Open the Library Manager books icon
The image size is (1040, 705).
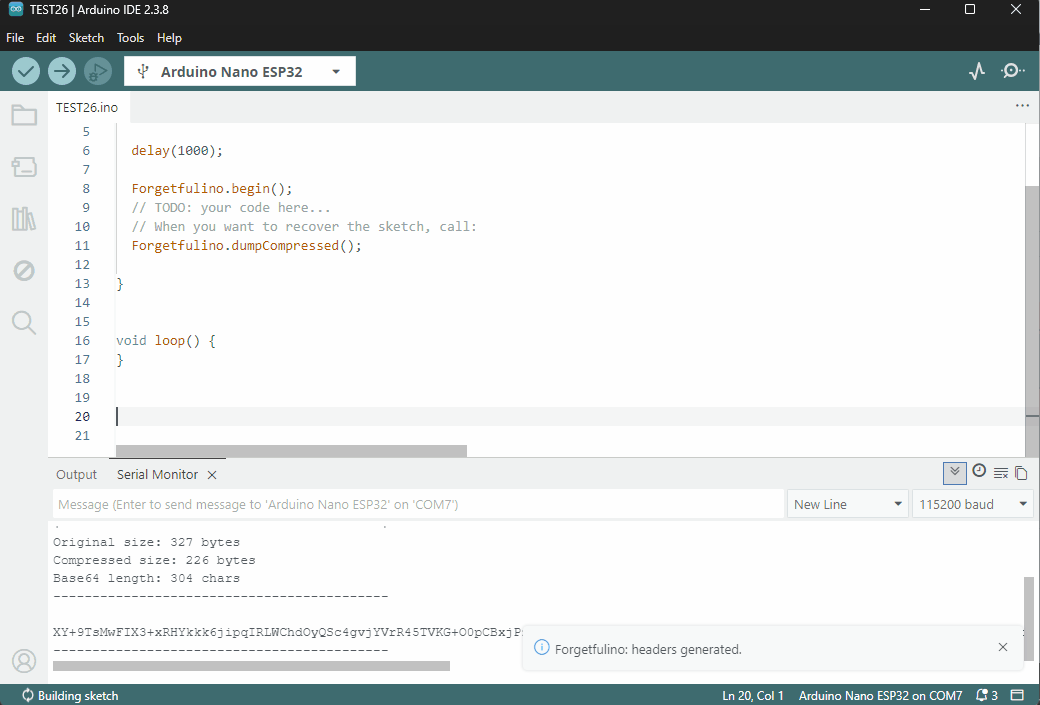[x=24, y=218]
